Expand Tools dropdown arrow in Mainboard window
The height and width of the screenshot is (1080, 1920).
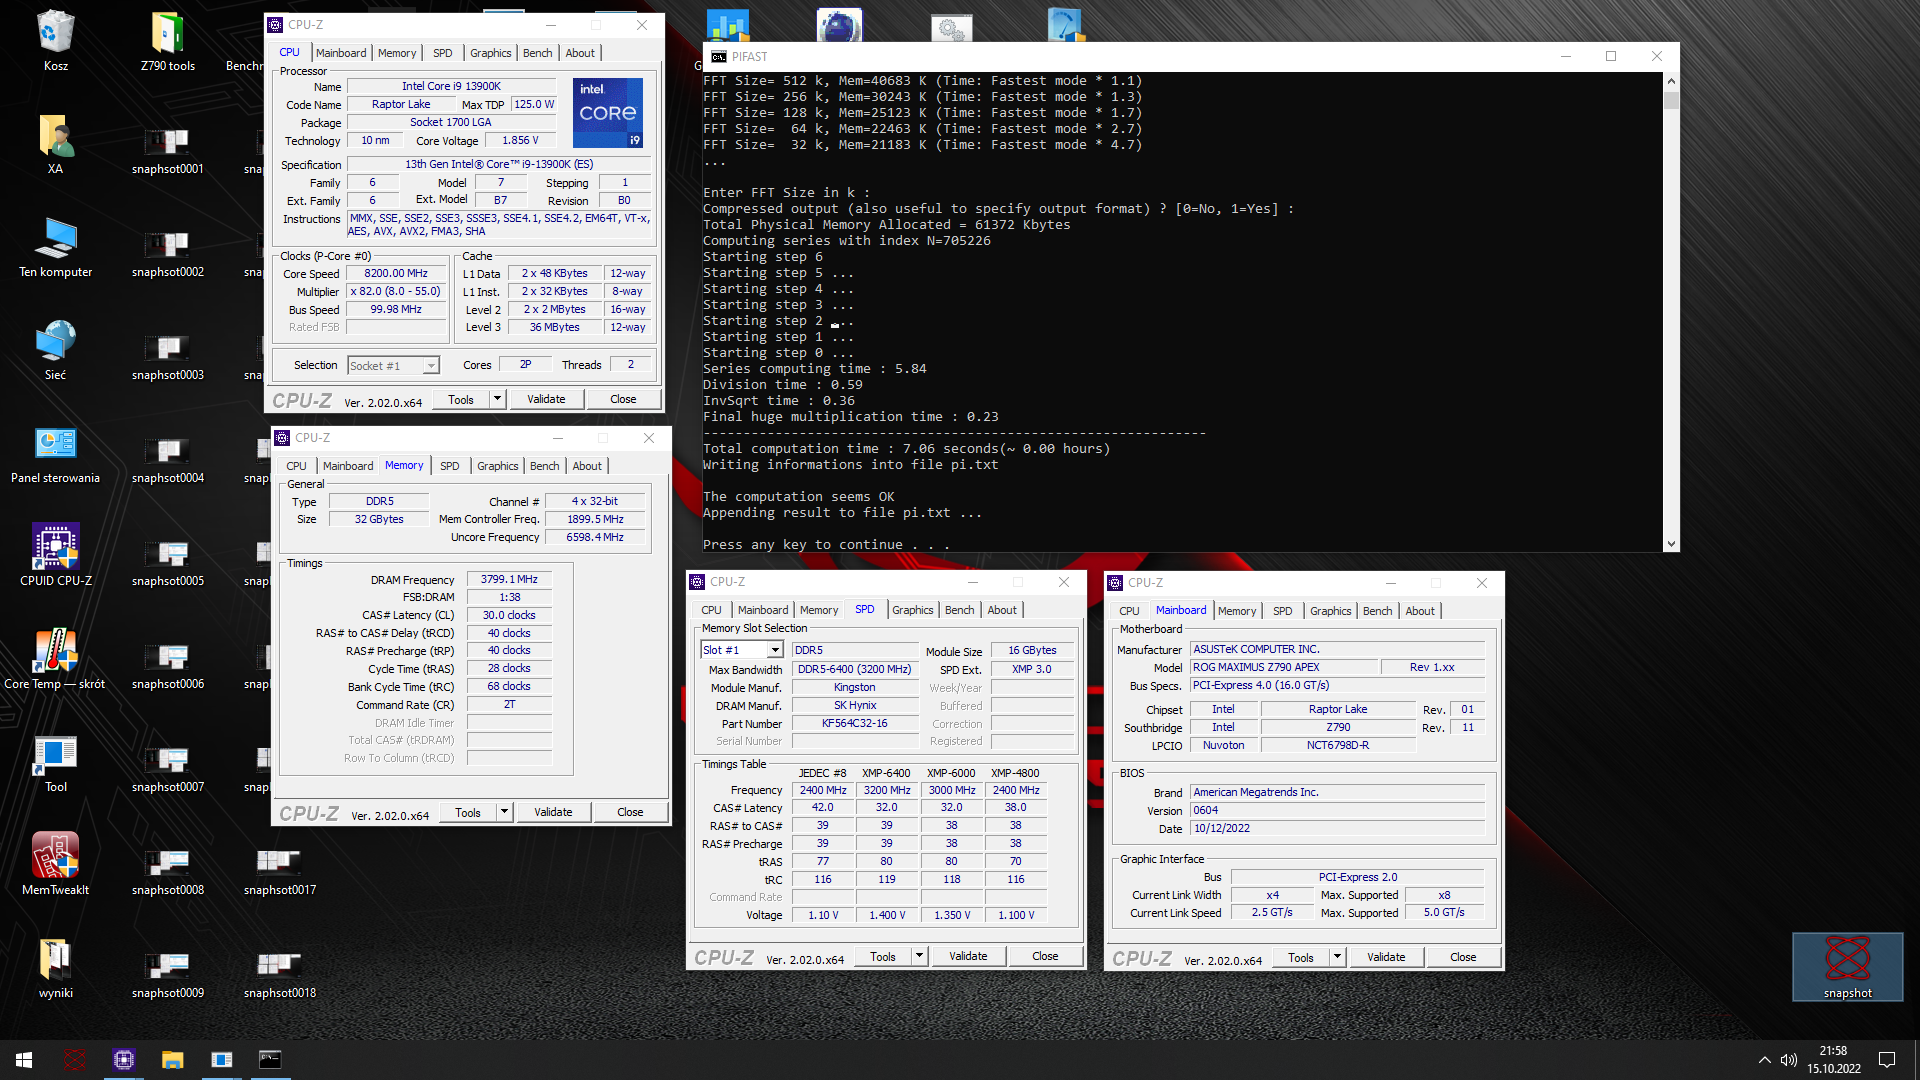pyautogui.click(x=1337, y=957)
